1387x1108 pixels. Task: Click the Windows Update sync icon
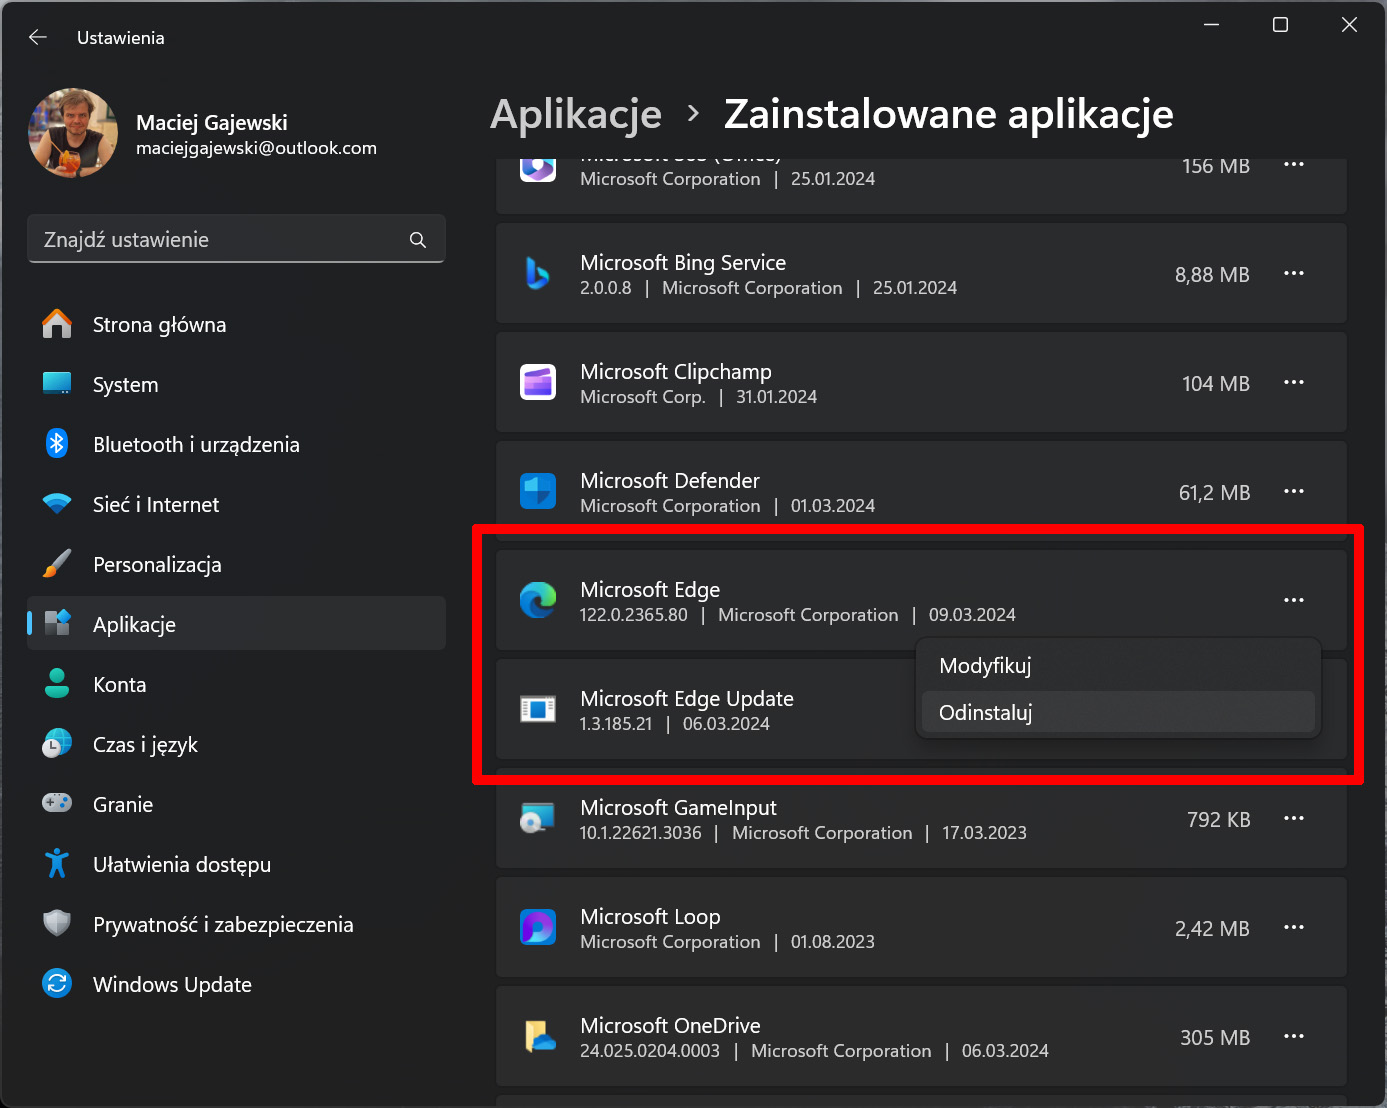(x=57, y=983)
